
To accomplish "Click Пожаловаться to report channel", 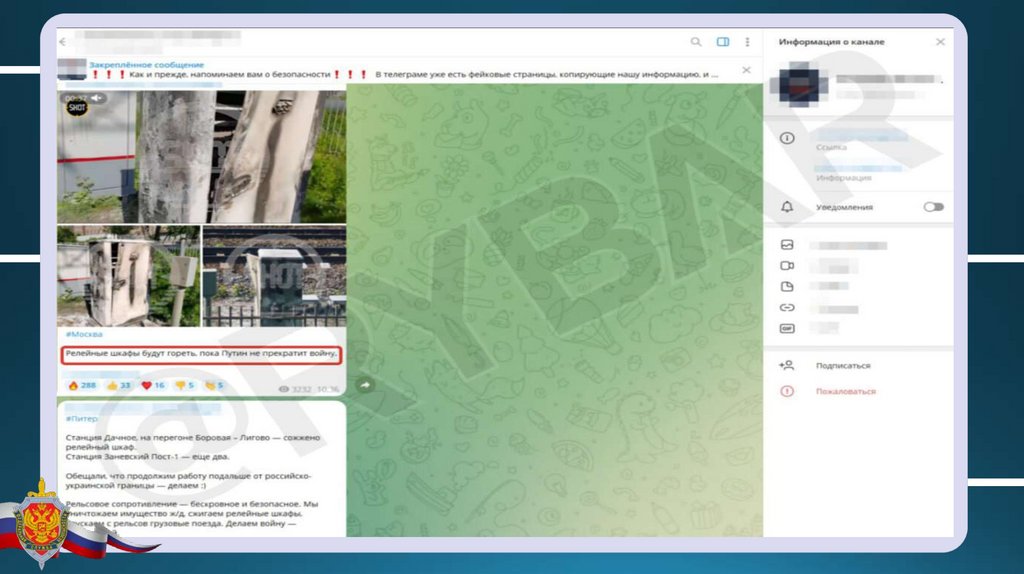I will [846, 391].
